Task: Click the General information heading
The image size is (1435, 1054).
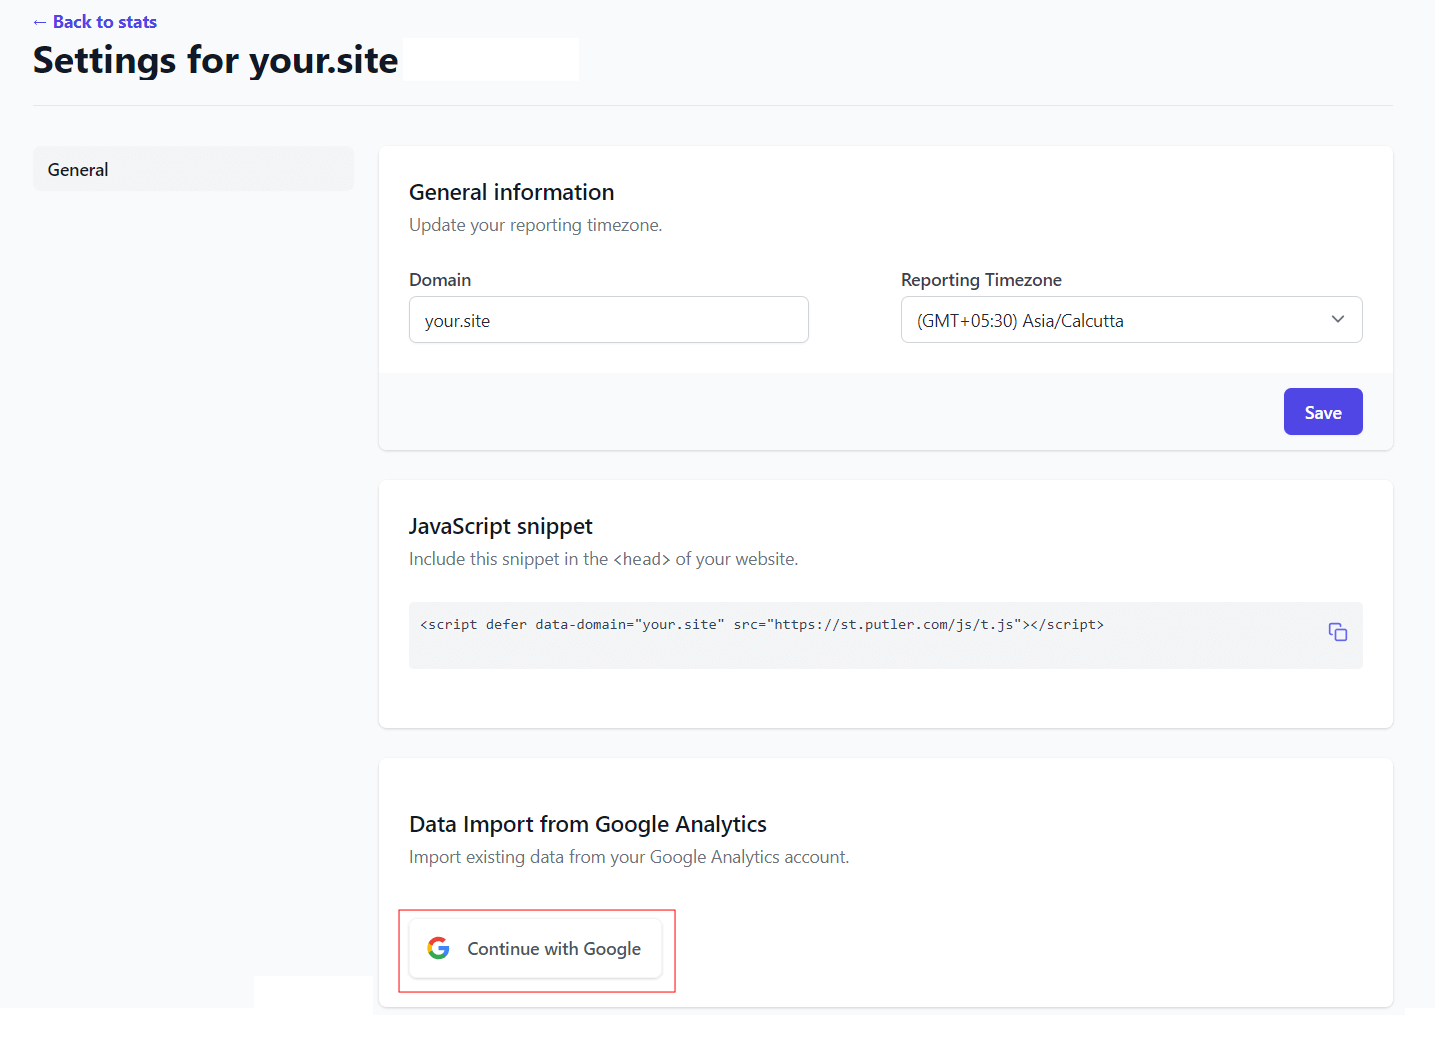Action: tap(511, 192)
